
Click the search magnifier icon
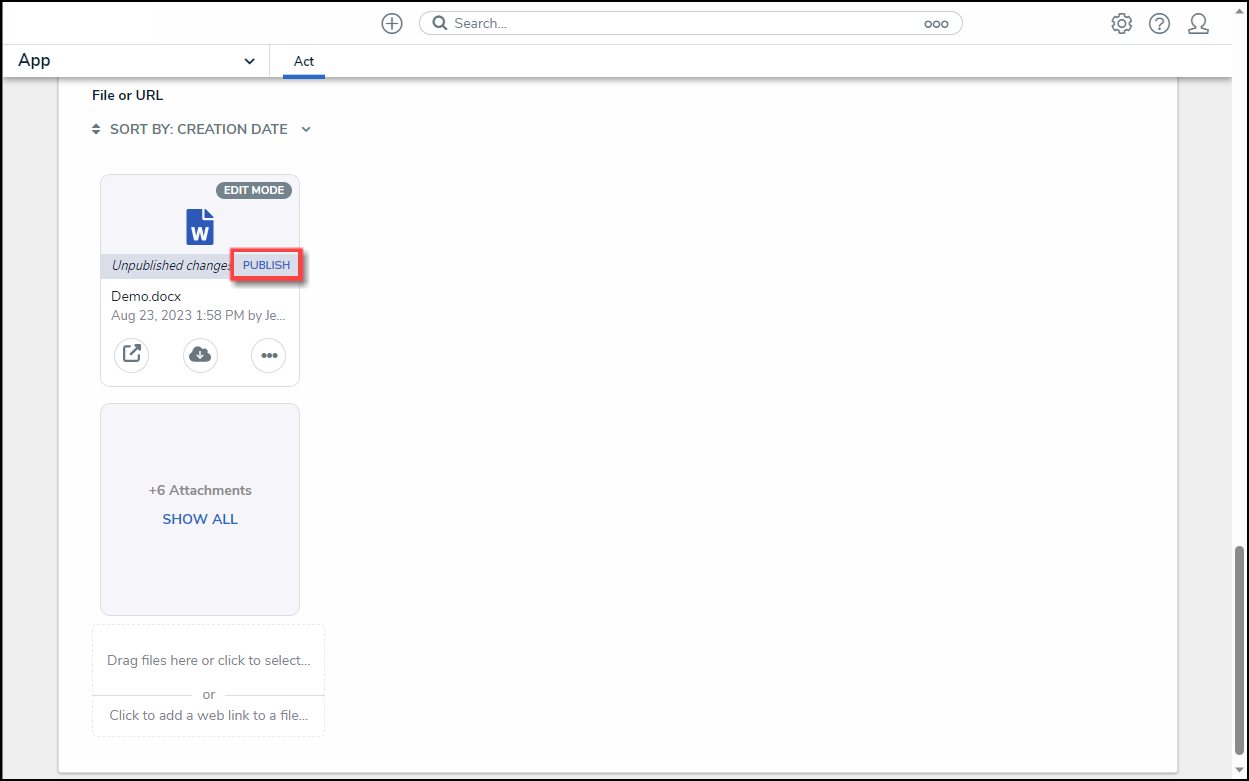tap(440, 23)
